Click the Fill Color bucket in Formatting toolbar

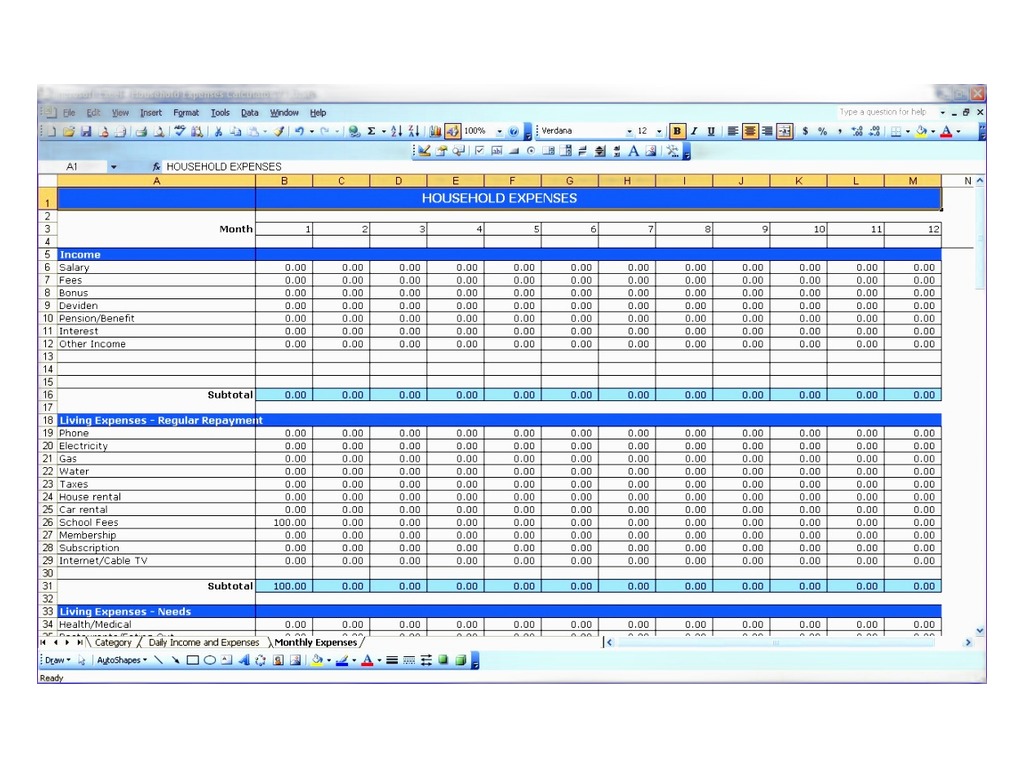pyautogui.click(x=921, y=131)
